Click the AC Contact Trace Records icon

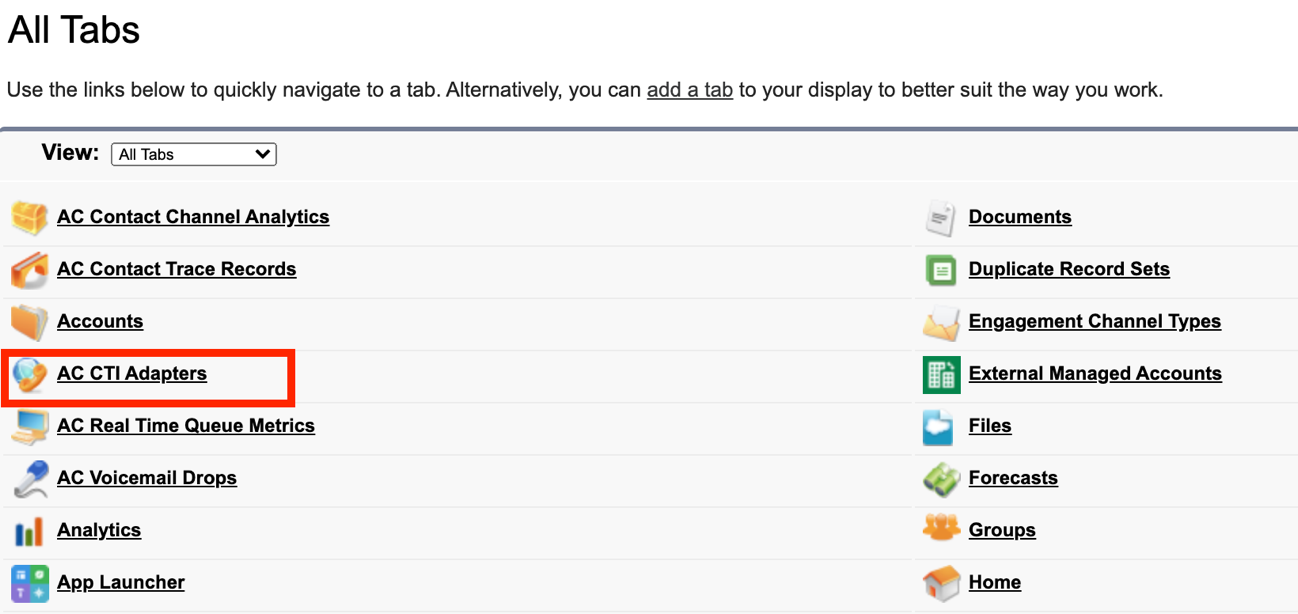pyautogui.click(x=30, y=270)
